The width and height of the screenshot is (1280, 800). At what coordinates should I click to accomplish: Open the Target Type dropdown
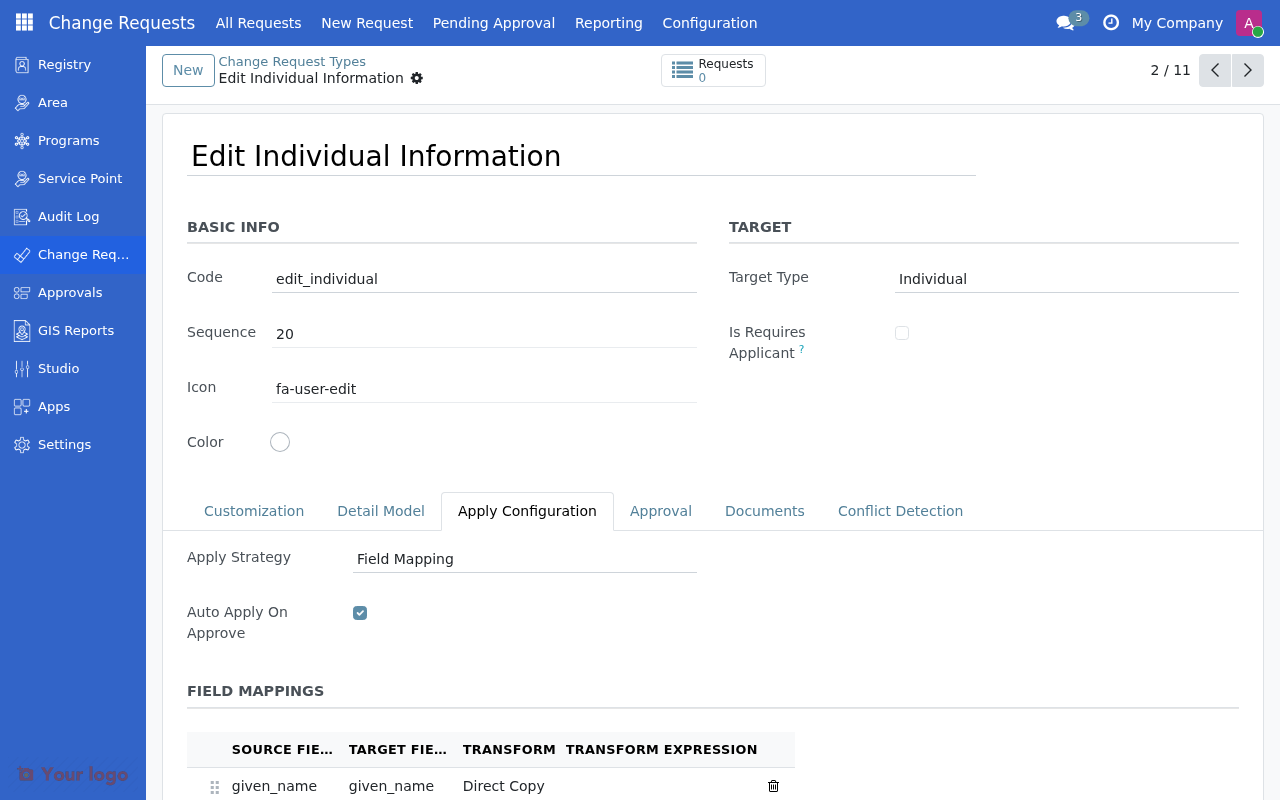[x=1066, y=279]
